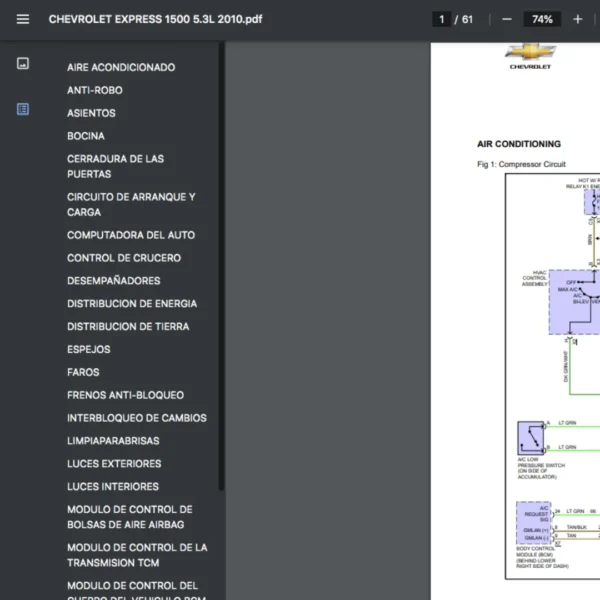
Task: Click the page number input field
Action: (441, 19)
